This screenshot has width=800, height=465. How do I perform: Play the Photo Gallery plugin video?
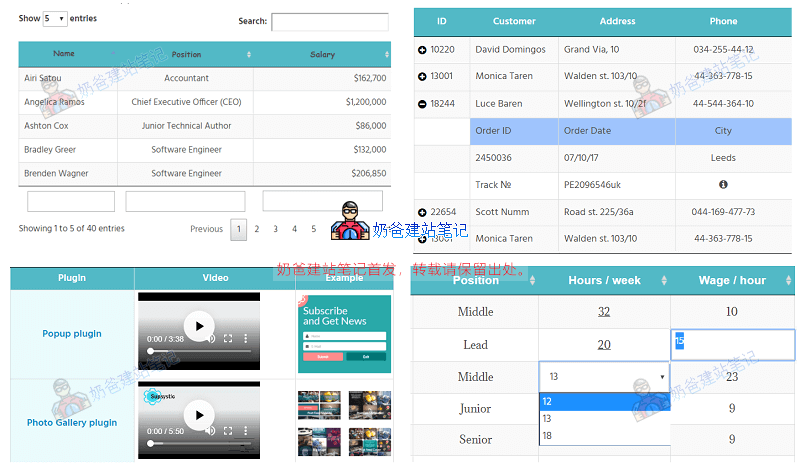tap(199, 414)
